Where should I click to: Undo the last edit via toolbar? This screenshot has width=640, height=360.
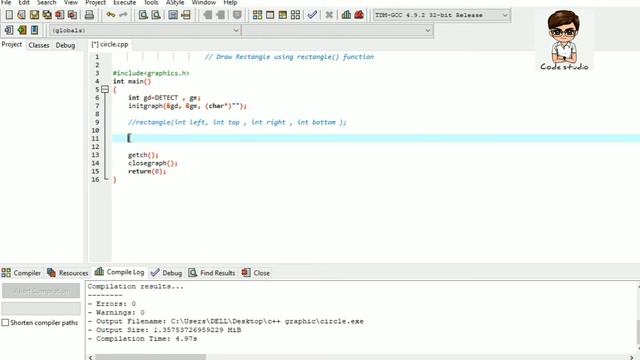111,15
